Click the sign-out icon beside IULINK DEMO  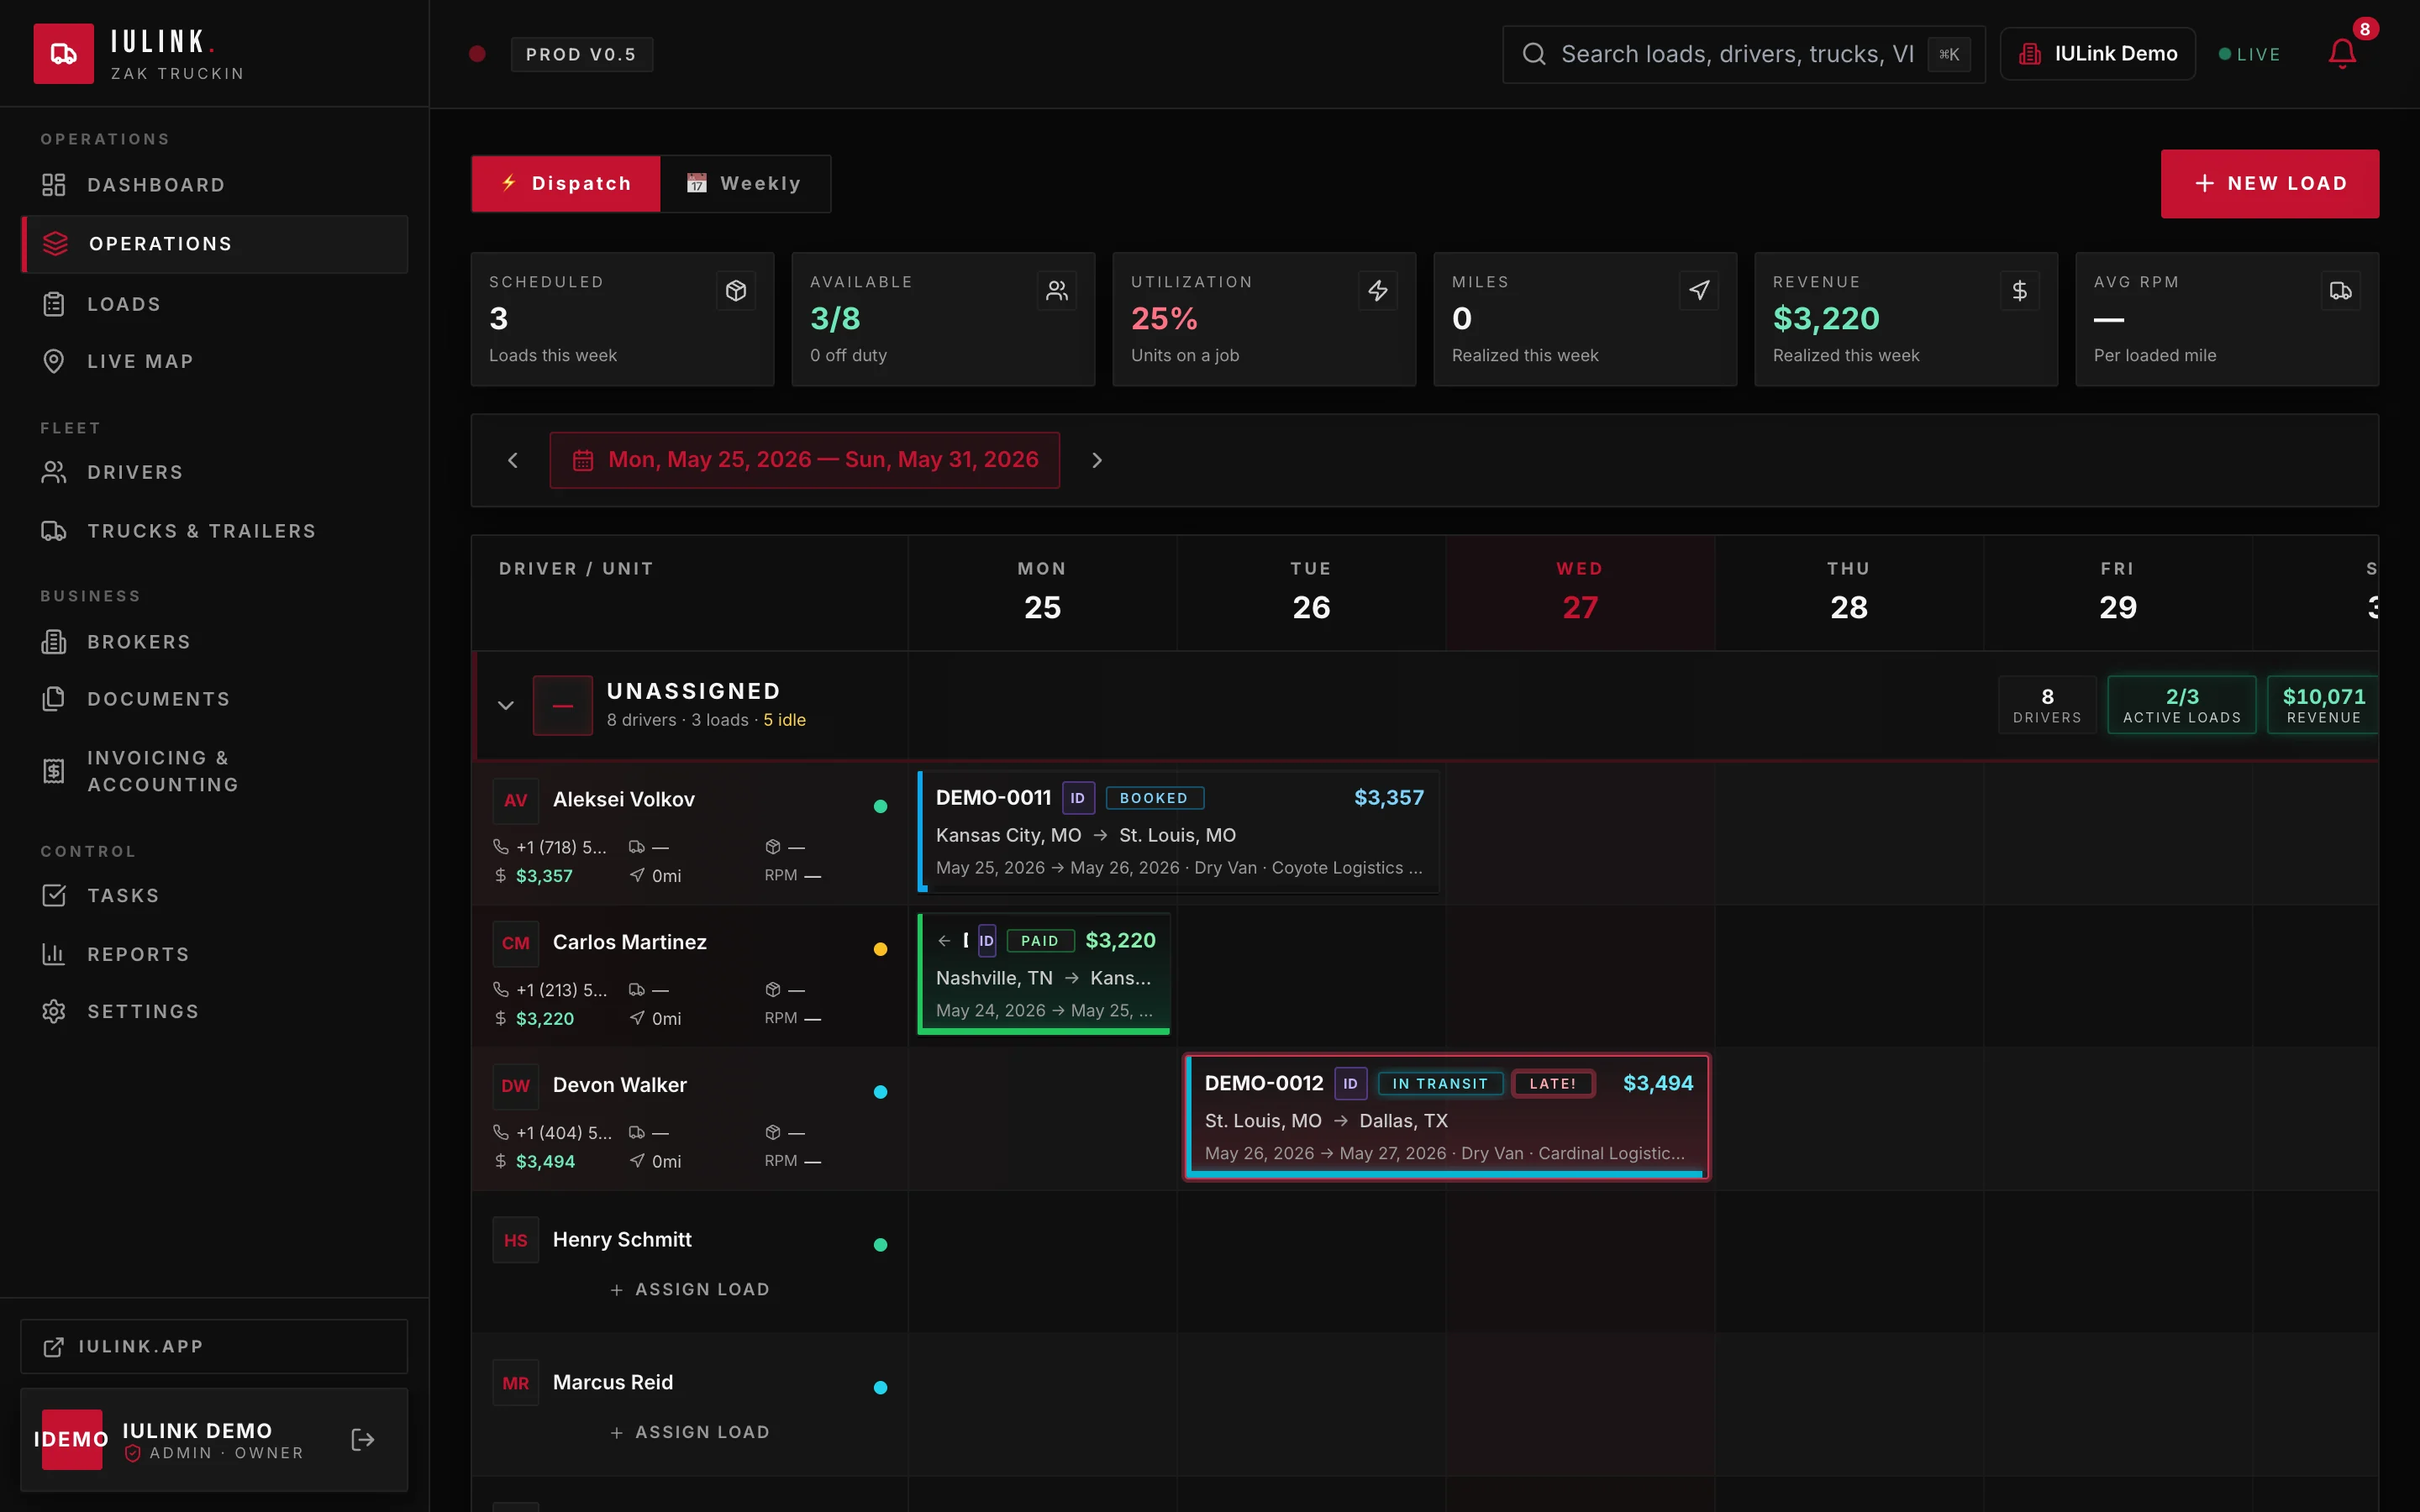click(363, 1439)
